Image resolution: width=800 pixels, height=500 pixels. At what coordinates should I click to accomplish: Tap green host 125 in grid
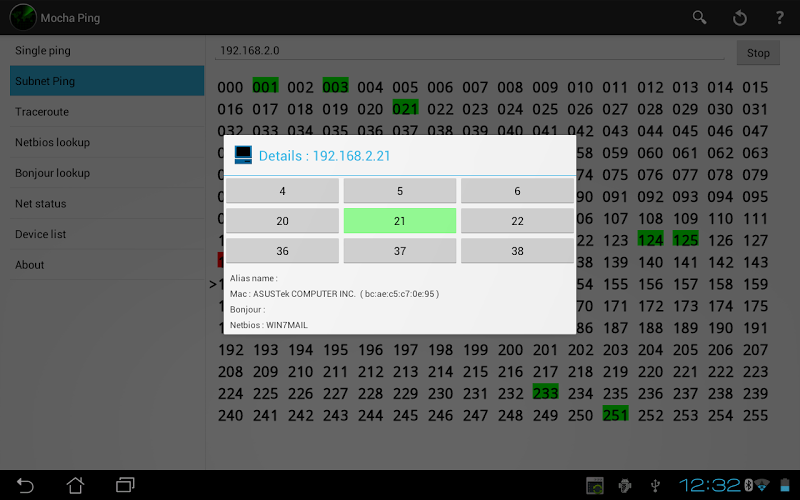point(685,239)
